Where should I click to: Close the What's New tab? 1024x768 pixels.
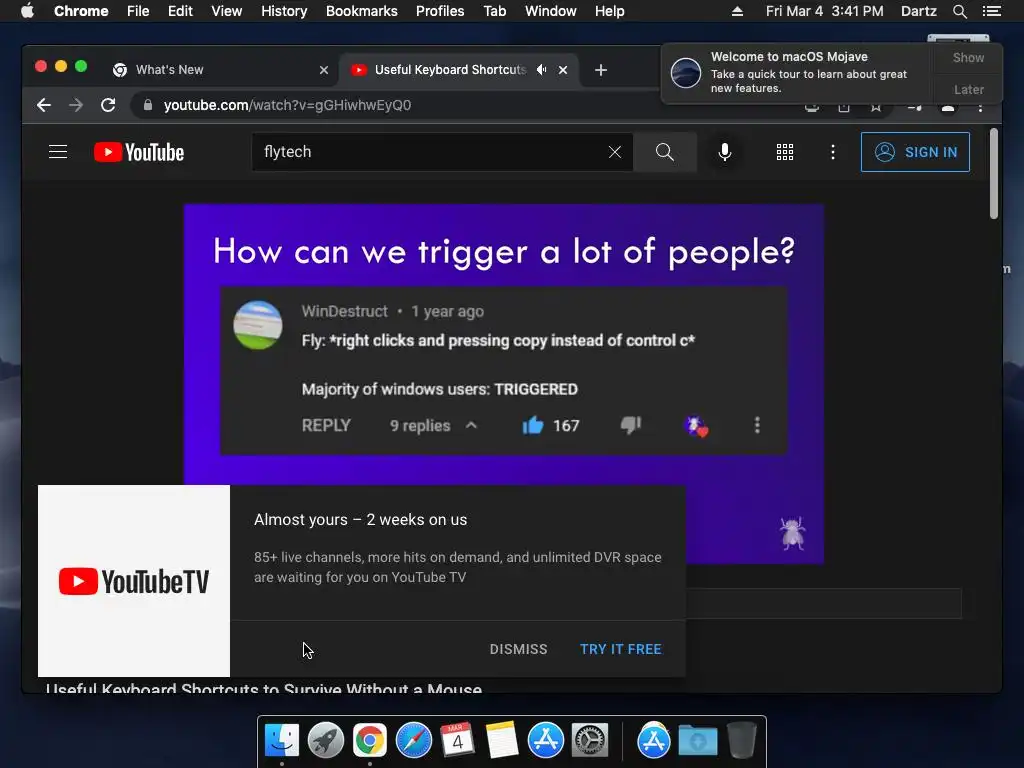[324, 70]
